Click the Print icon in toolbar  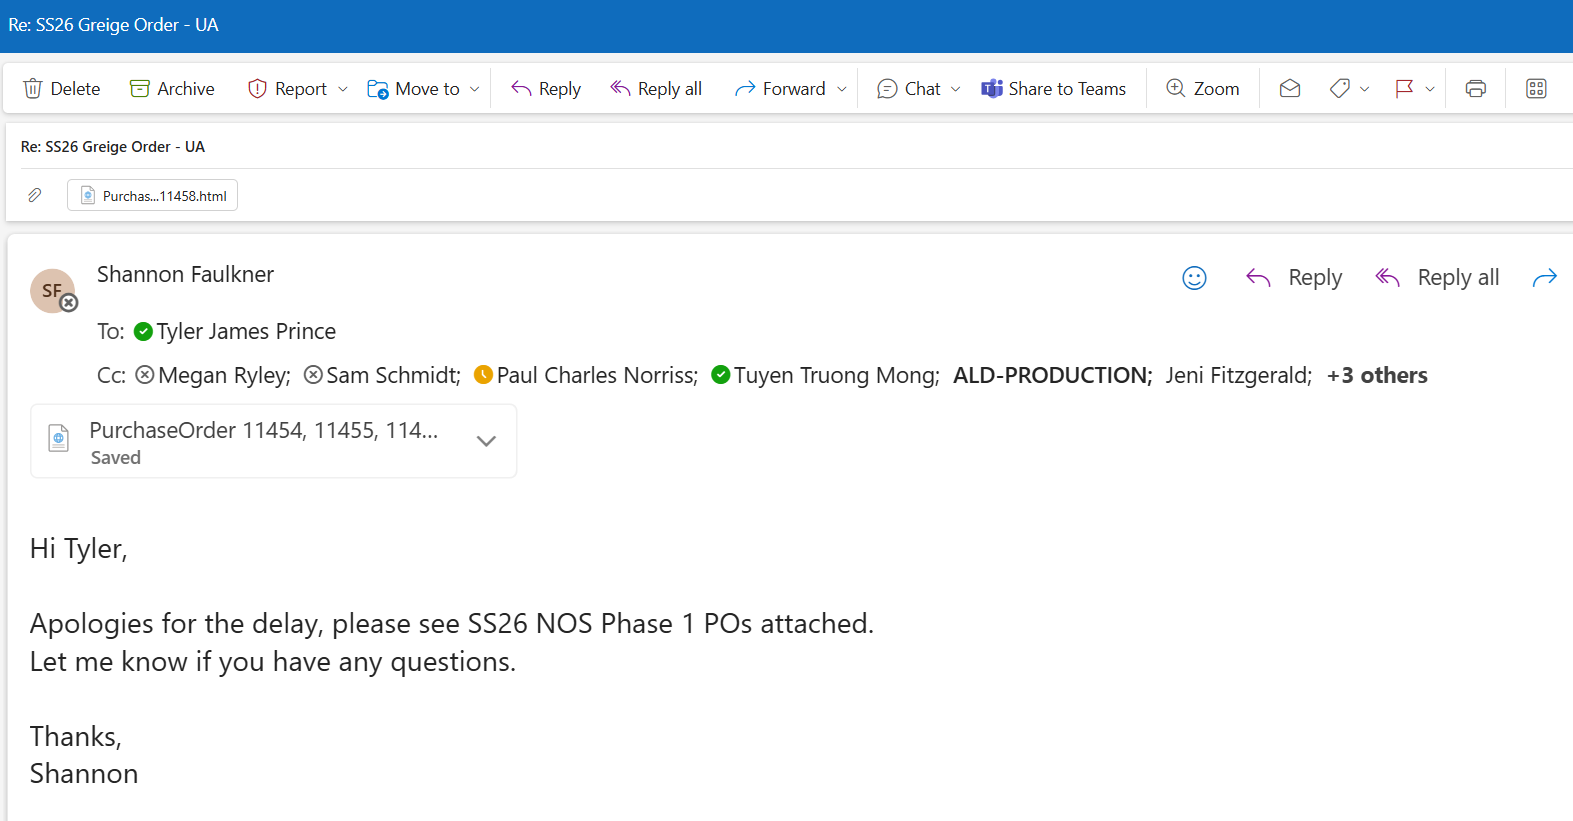(1475, 89)
